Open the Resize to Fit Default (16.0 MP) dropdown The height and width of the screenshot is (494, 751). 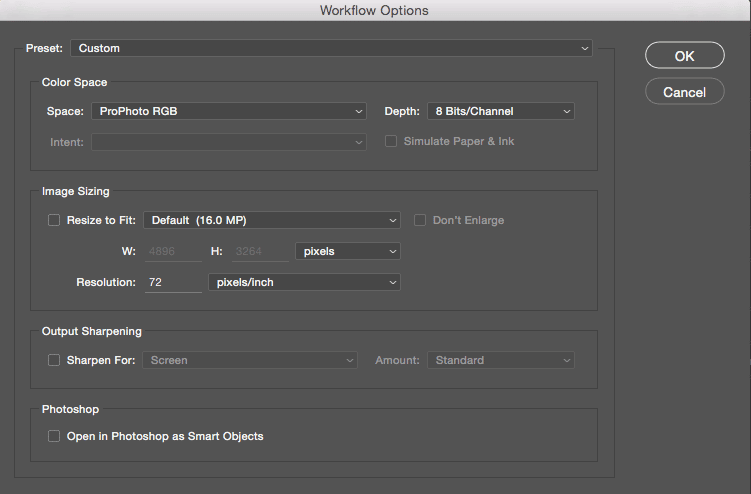pyautogui.click(x=272, y=220)
